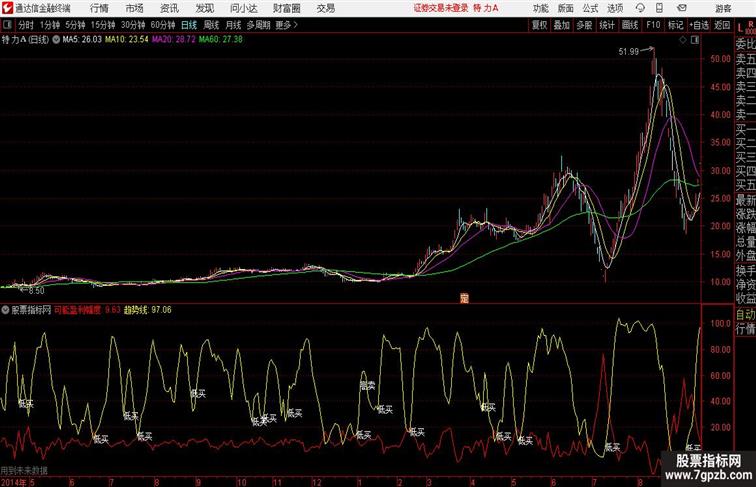Click the 通达信 red logo icon
The width and height of the screenshot is (756, 487).
[7, 8]
